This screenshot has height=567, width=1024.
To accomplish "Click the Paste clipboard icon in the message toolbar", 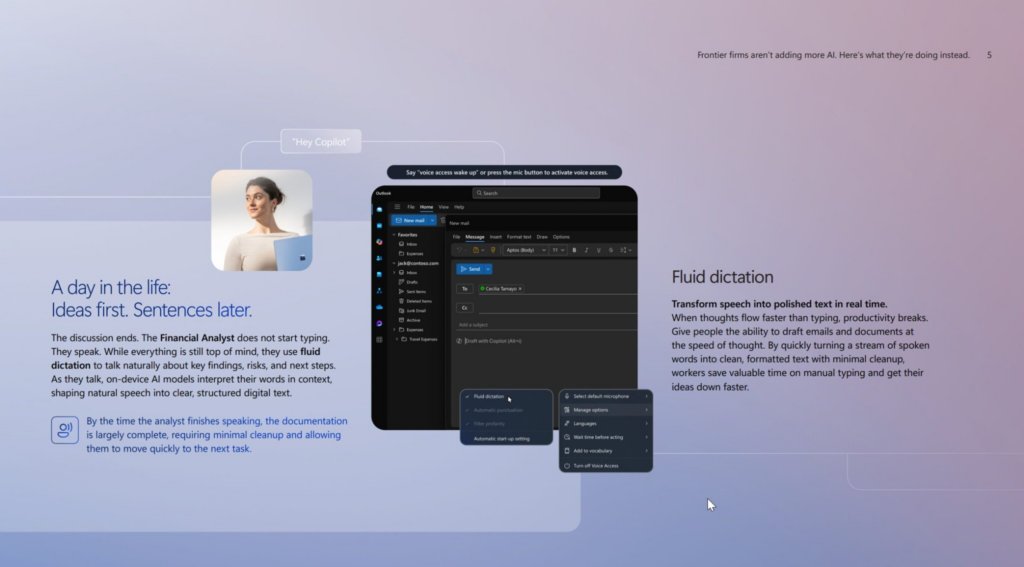I will (x=476, y=250).
